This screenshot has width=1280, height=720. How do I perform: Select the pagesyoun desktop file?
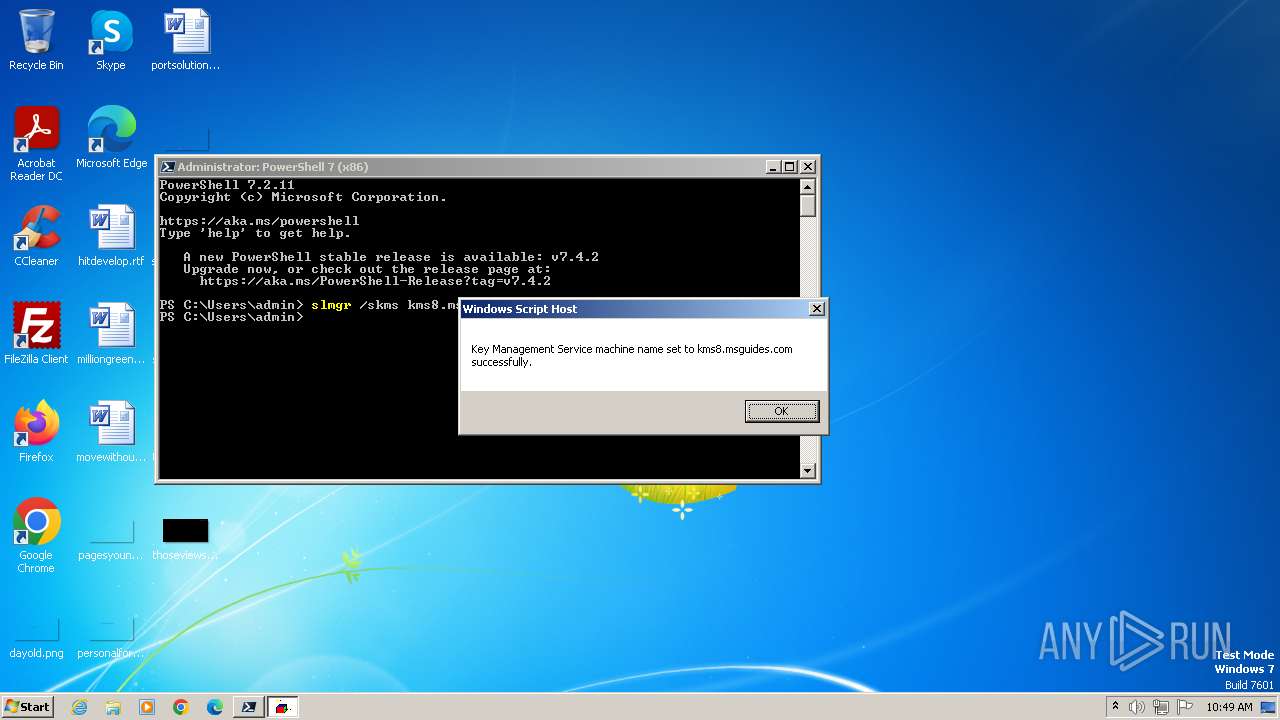click(111, 538)
